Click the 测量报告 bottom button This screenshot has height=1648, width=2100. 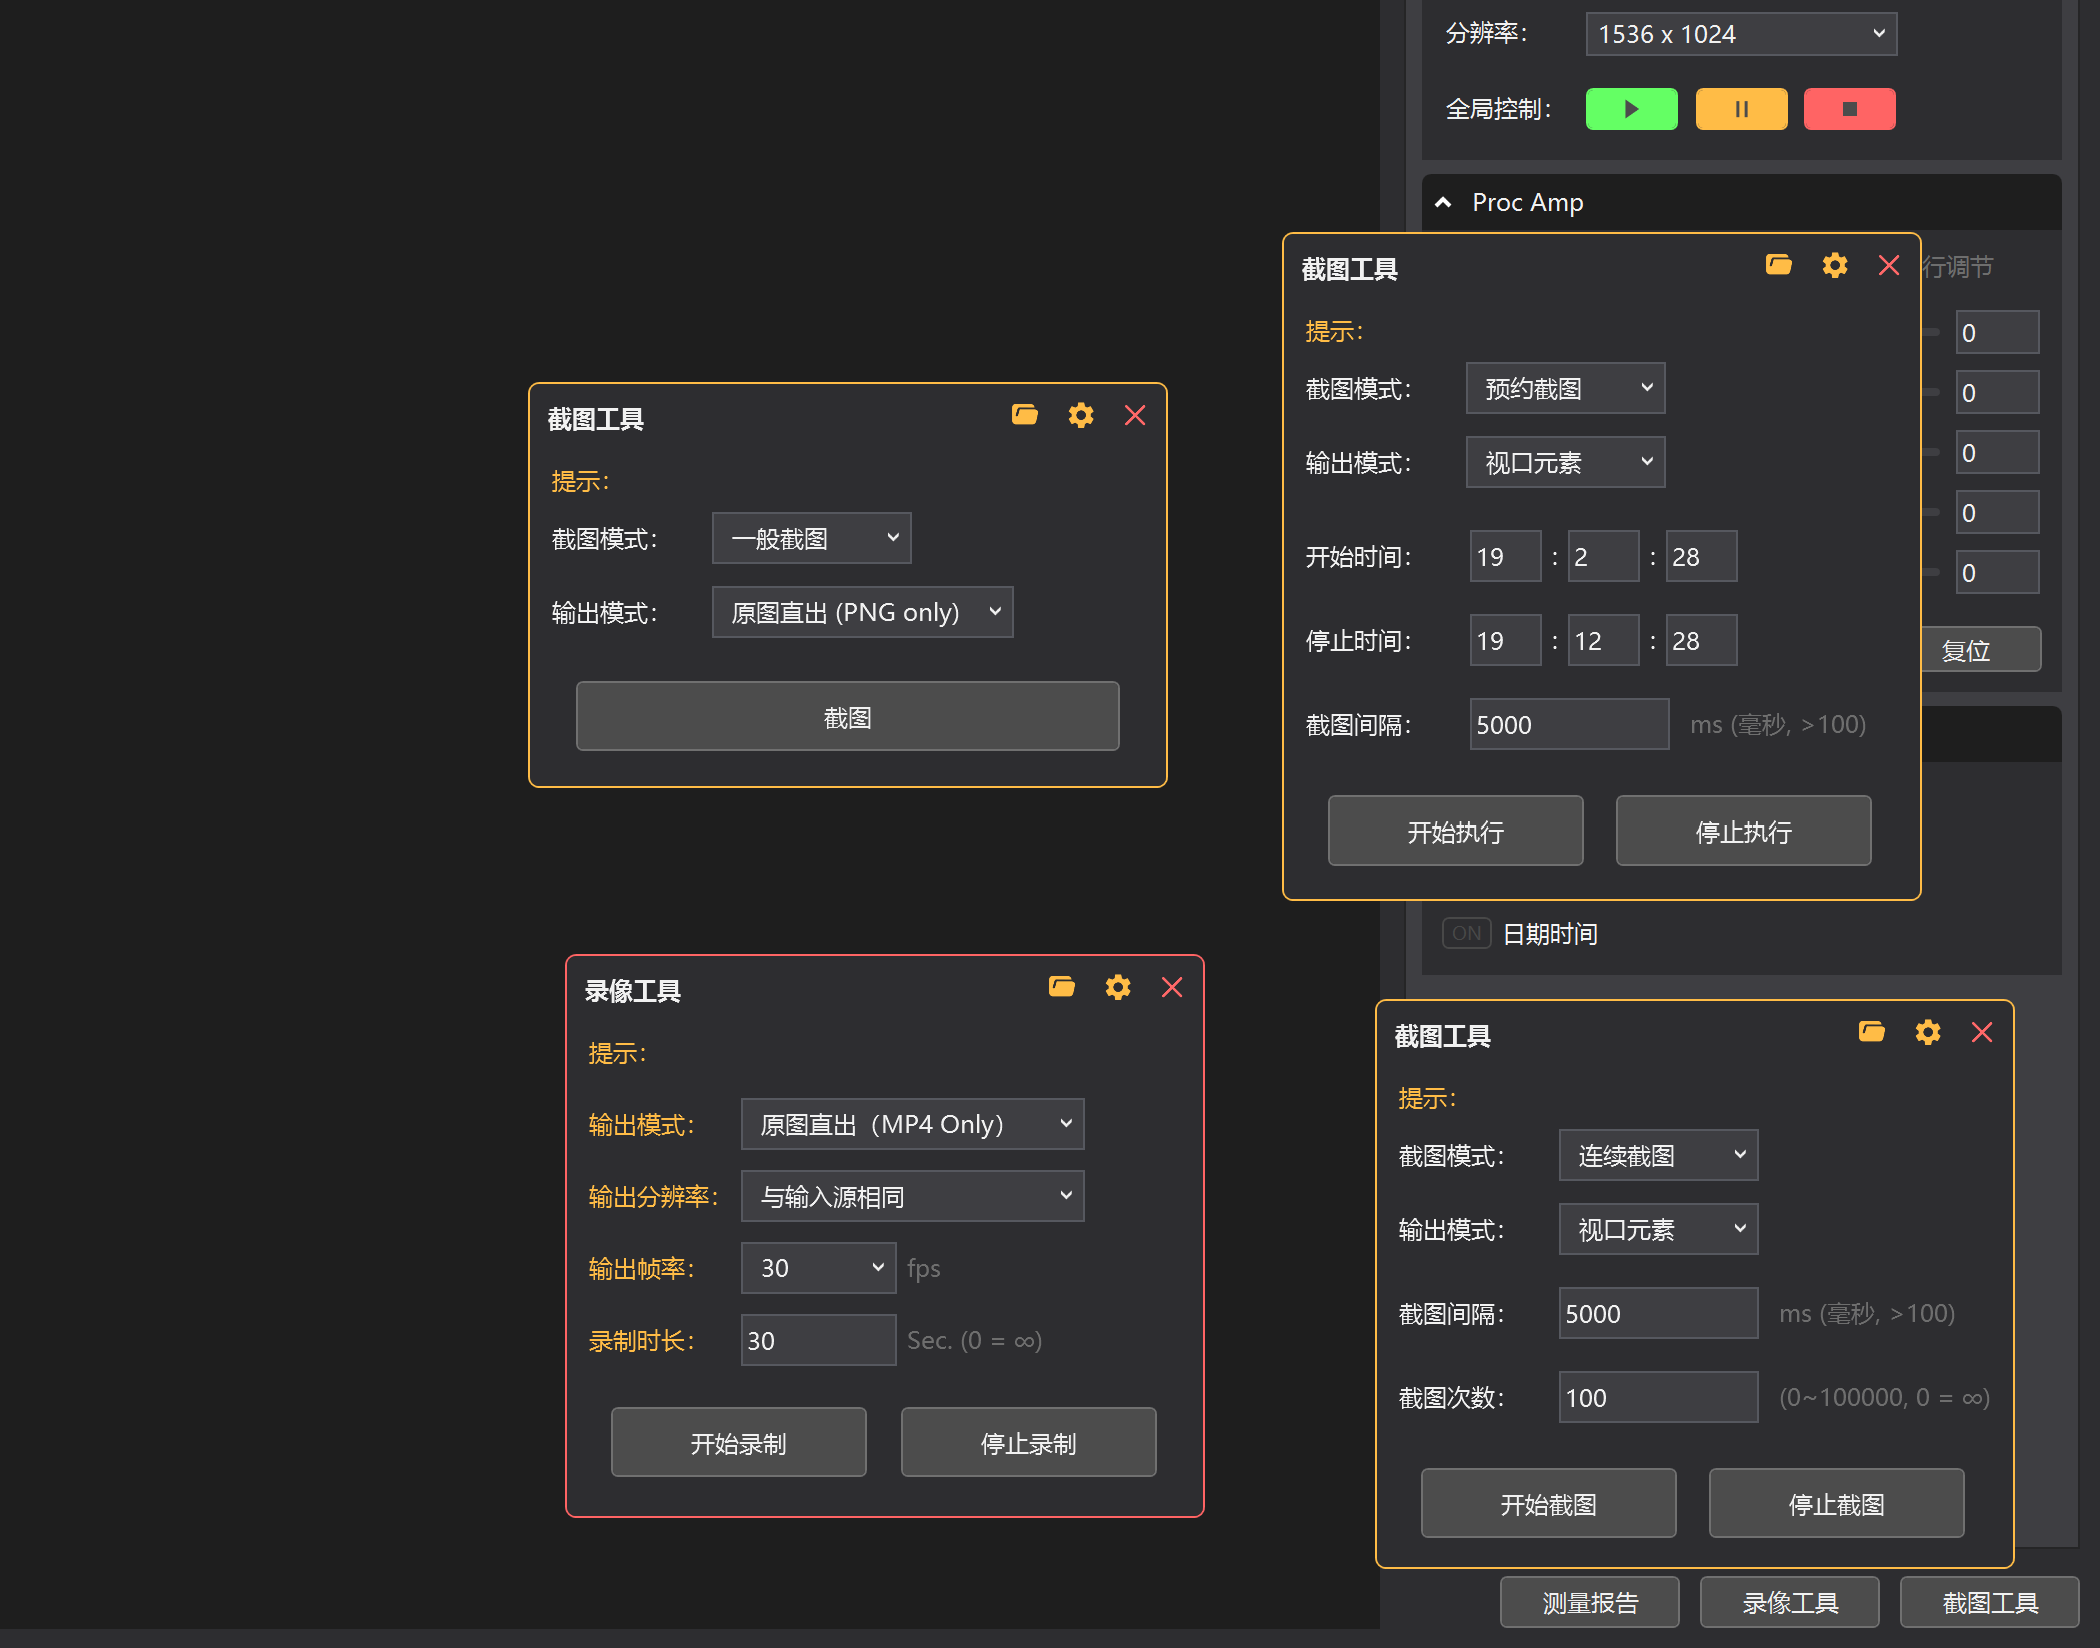[1589, 1602]
